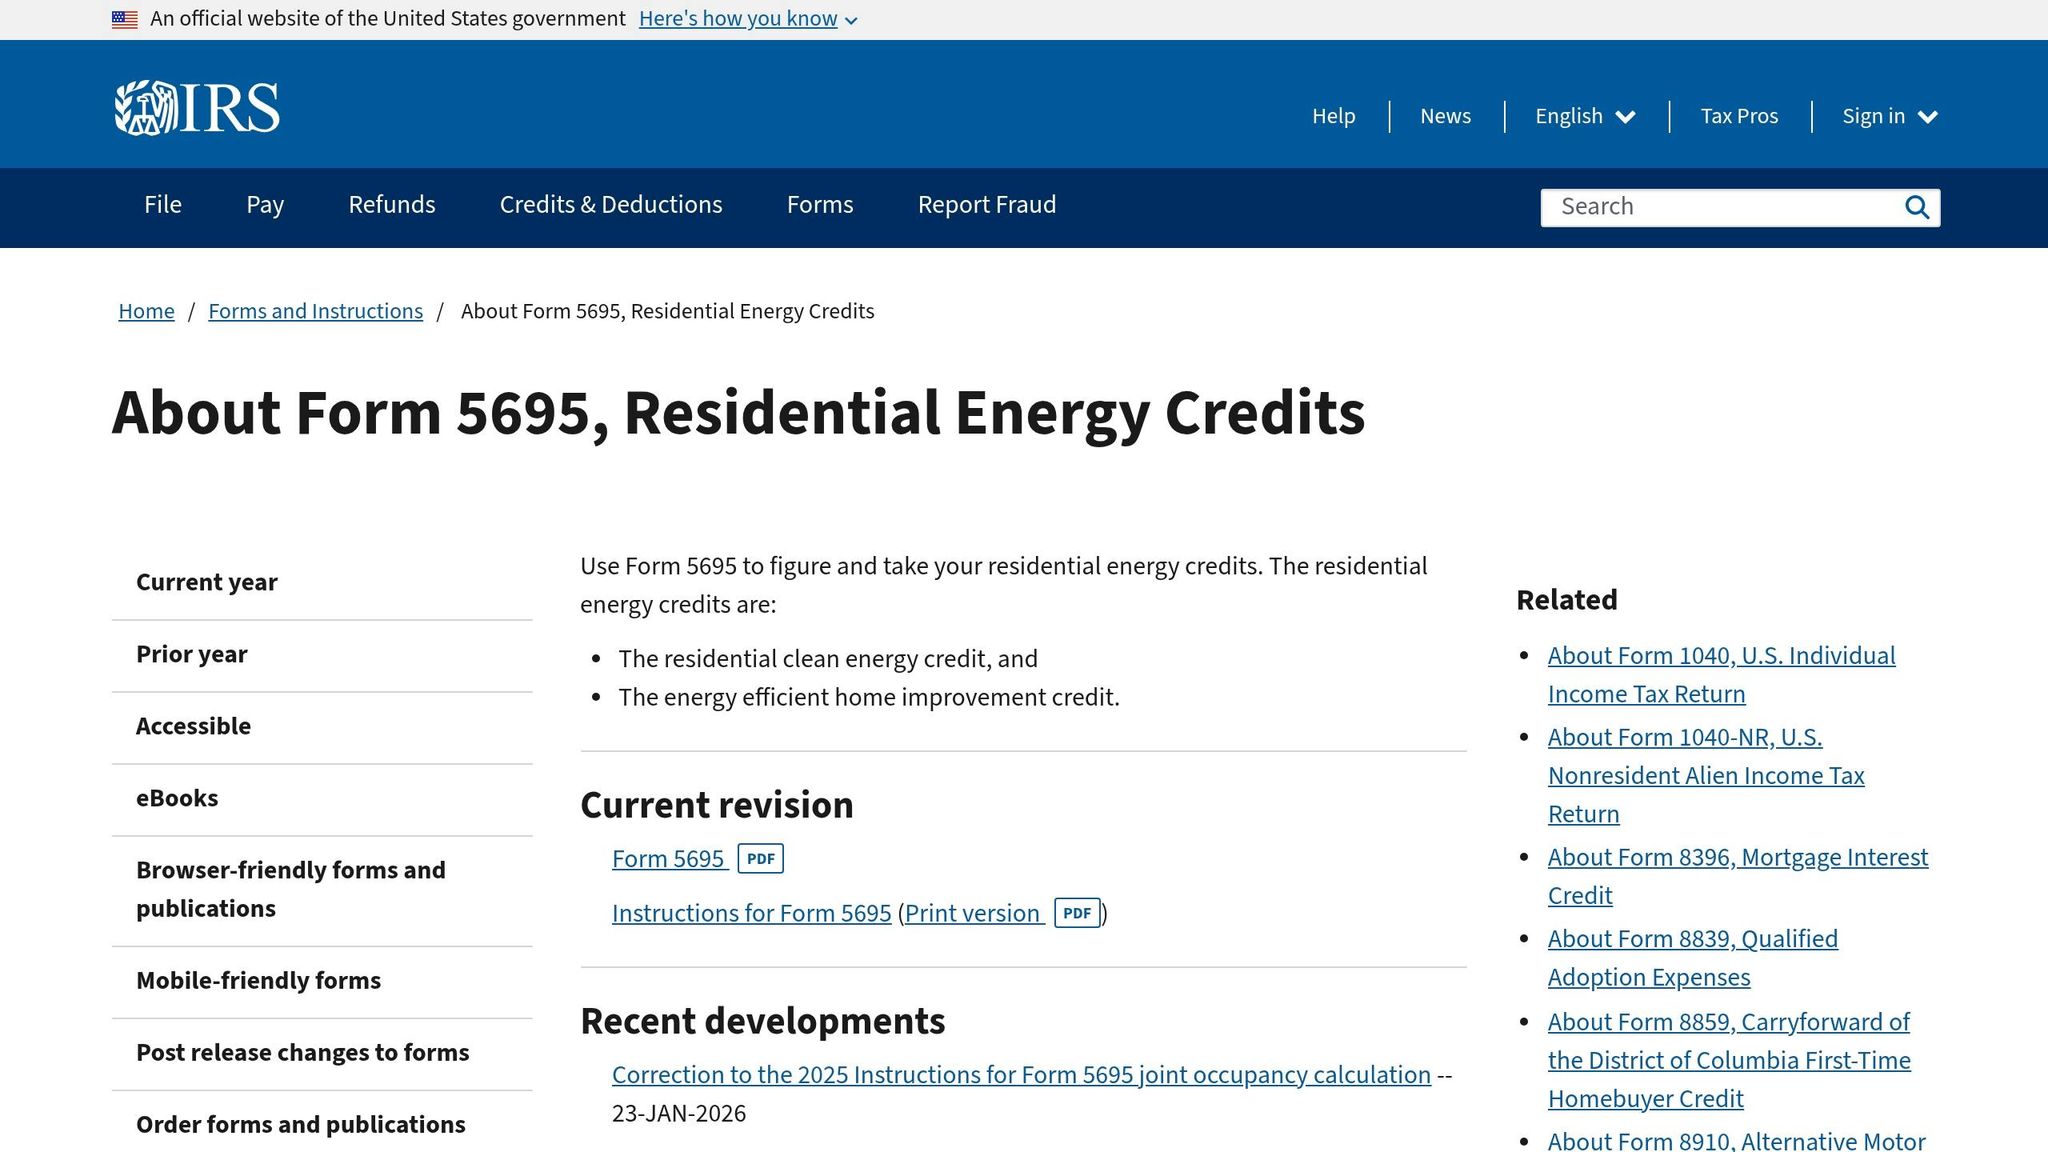Open the Form 5695 PDF icon
2048x1152 pixels.
[x=761, y=859]
